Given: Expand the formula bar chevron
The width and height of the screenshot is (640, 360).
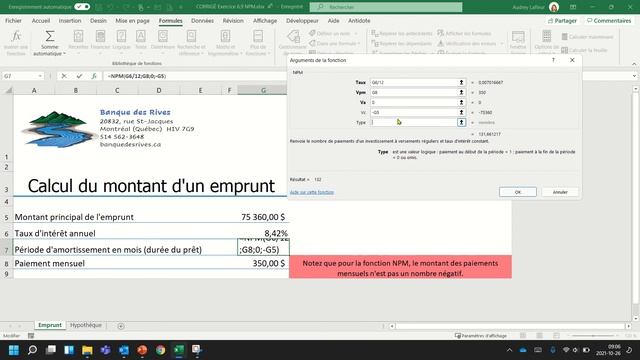Looking at the screenshot, I should [x=634, y=76].
